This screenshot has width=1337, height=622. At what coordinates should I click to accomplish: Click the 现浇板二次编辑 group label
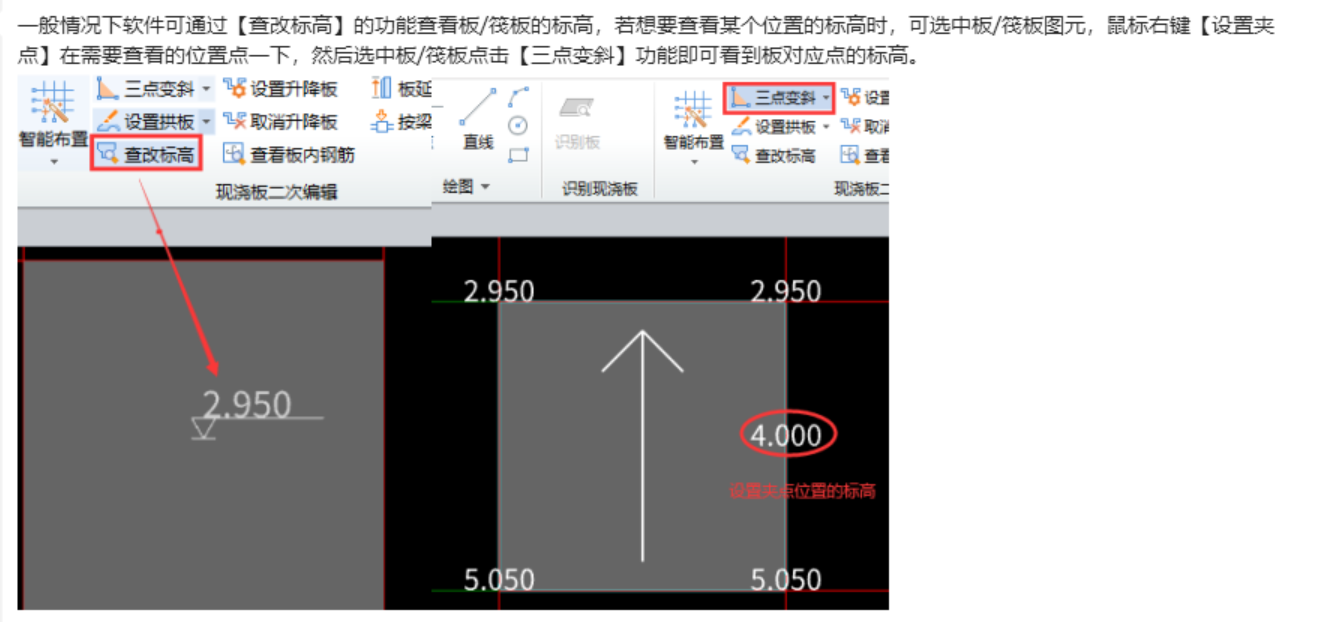[x=277, y=192]
